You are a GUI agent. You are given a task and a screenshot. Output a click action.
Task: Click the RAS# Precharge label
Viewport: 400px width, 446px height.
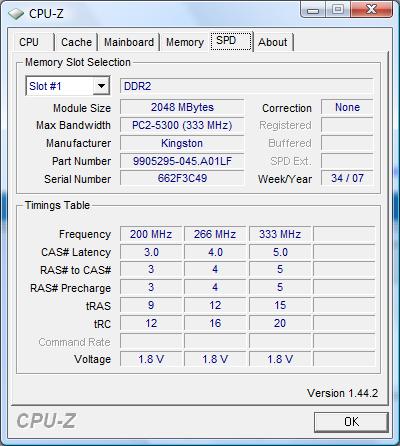[70, 288]
